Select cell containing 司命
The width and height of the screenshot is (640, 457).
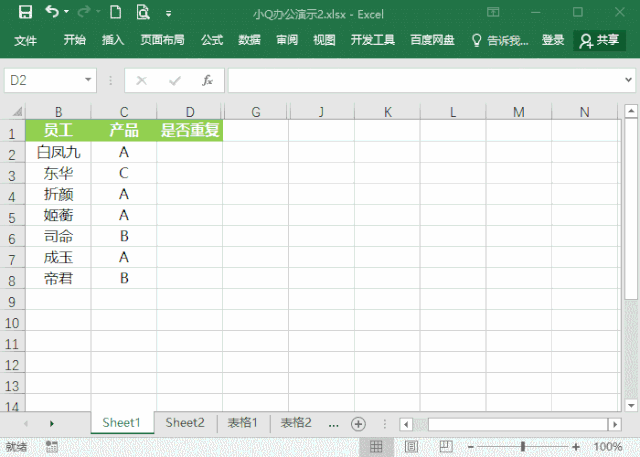pyautogui.click(x=58, y=236)
